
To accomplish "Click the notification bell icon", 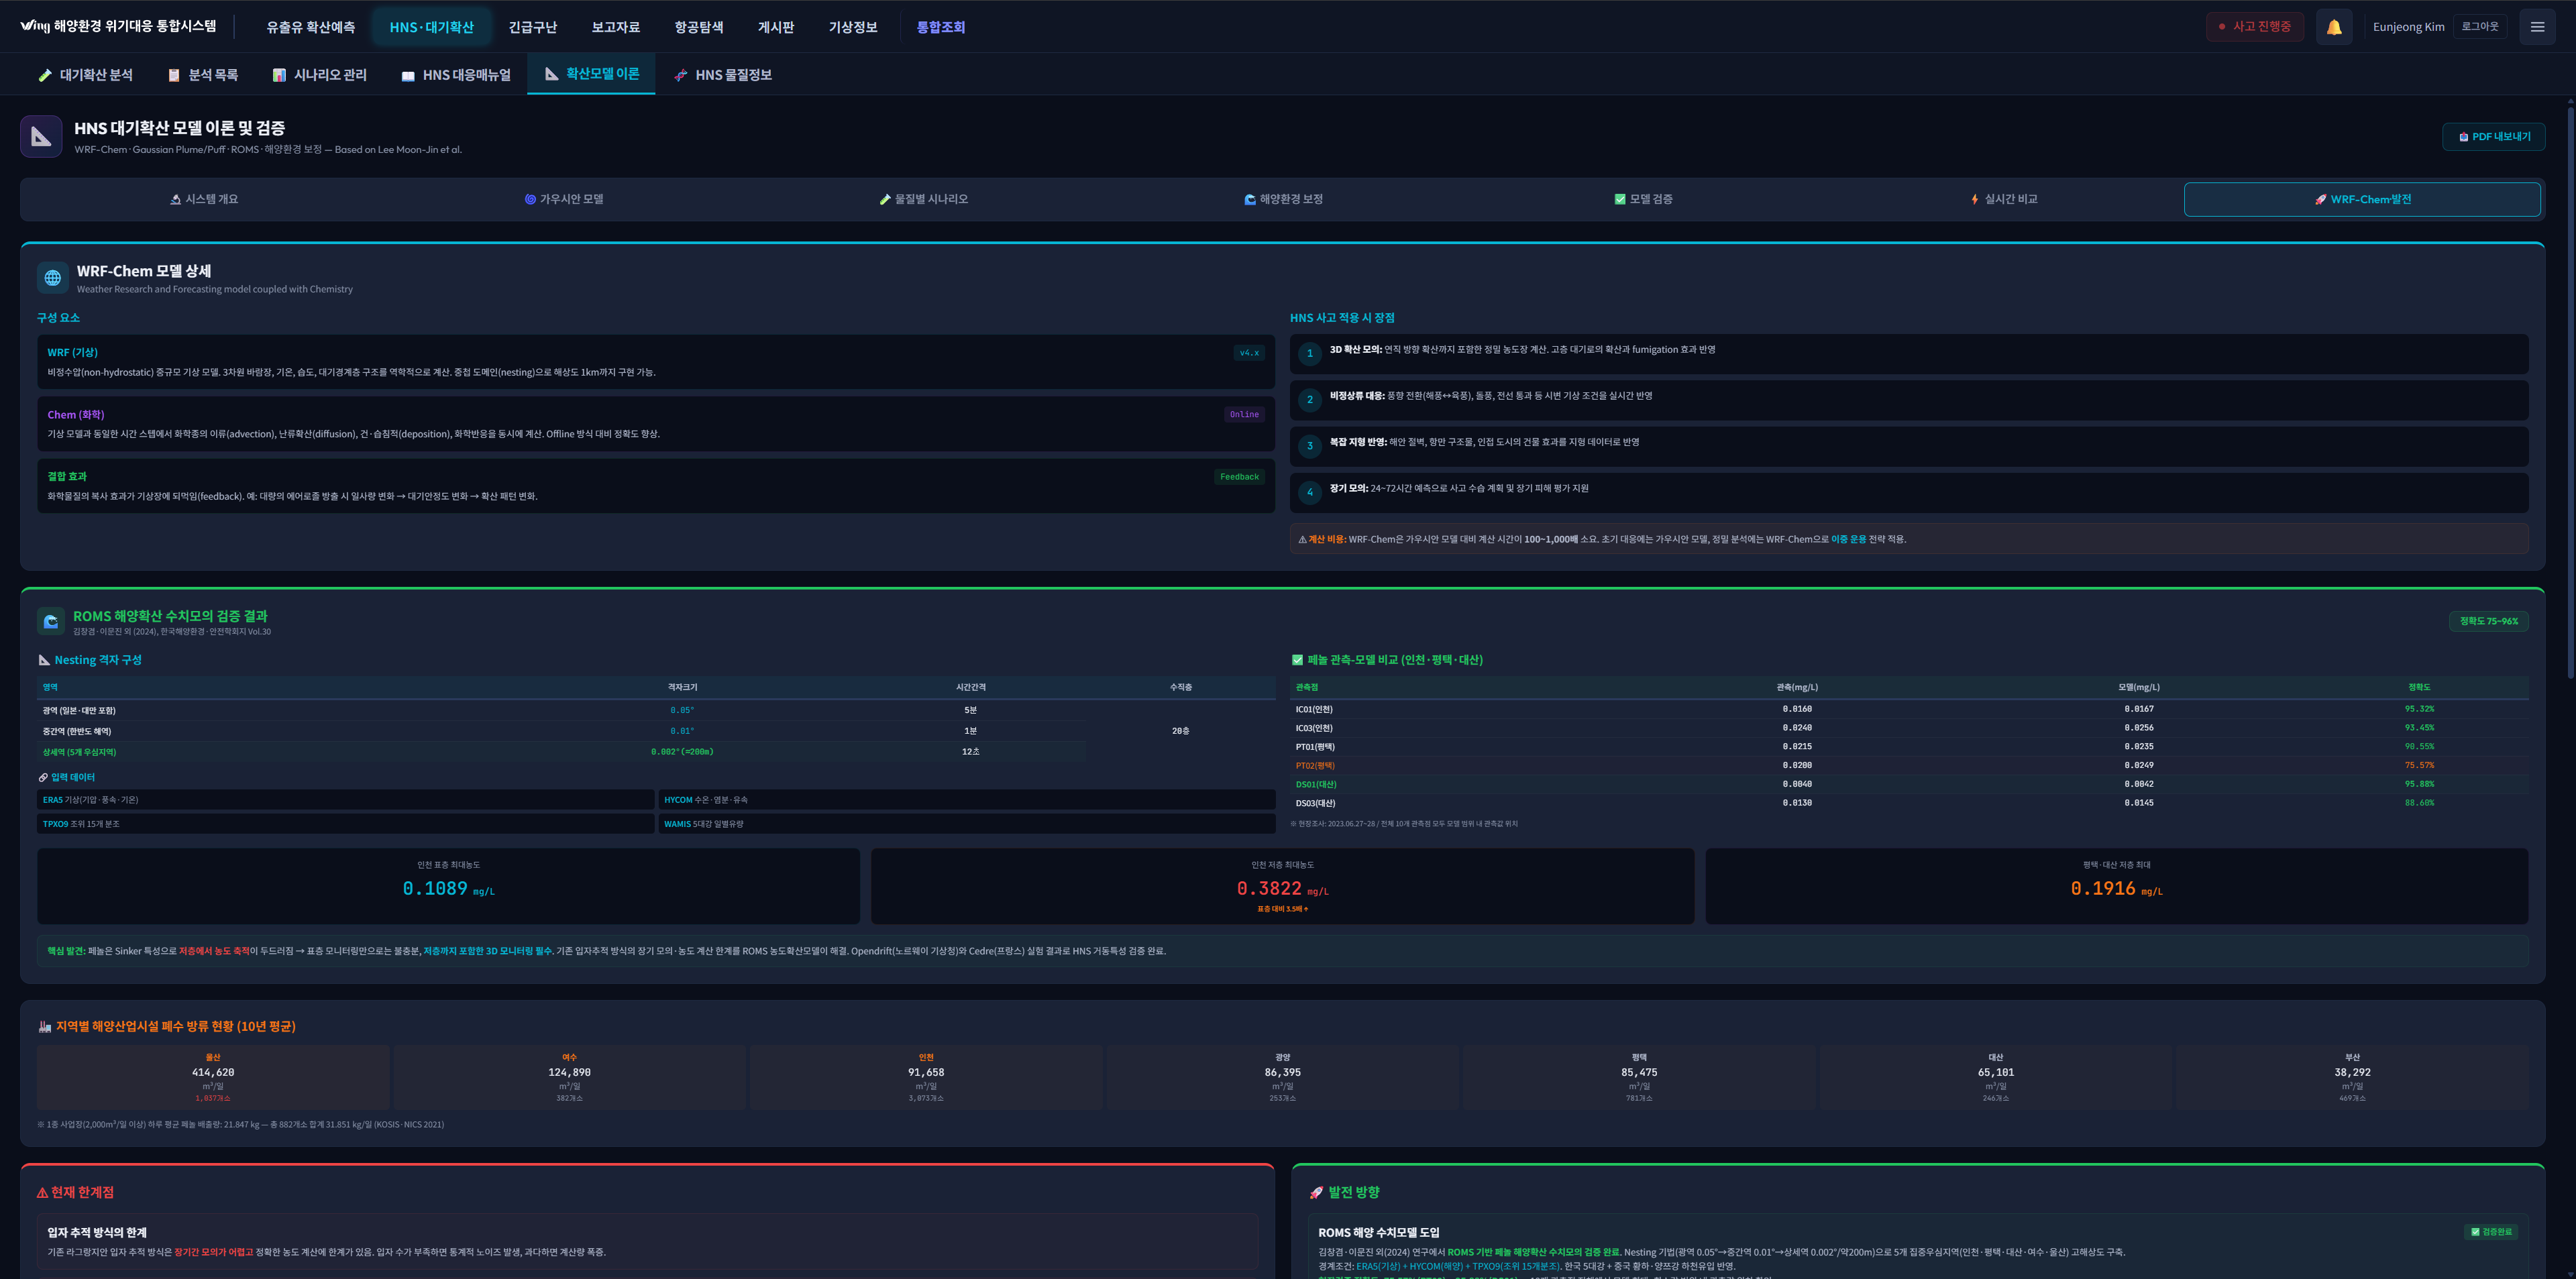I will [2333, 27].
